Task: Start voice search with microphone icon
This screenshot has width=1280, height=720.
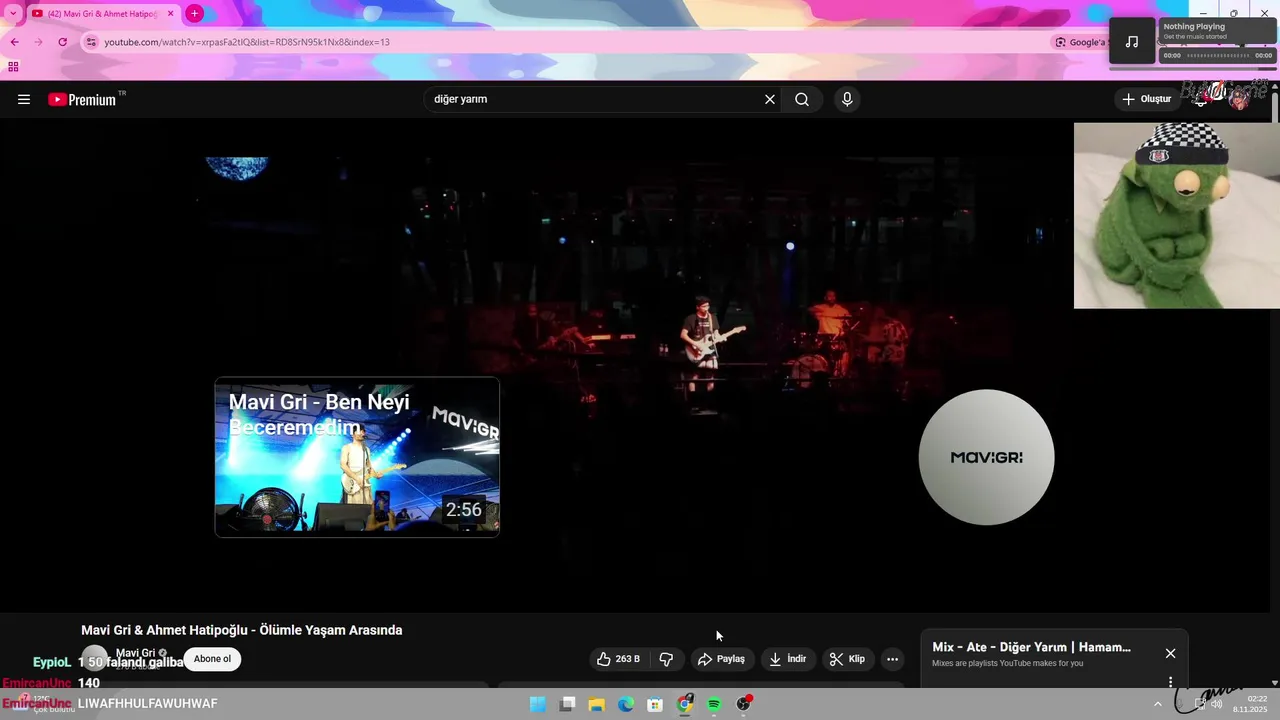Action: click(x=847, y=99)
